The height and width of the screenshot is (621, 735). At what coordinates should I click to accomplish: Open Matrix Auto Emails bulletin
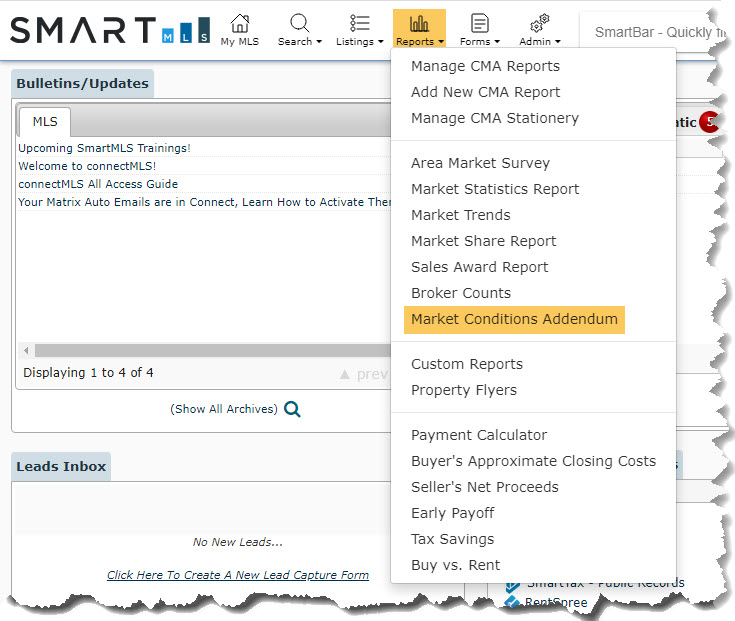[x=204, y=202]
